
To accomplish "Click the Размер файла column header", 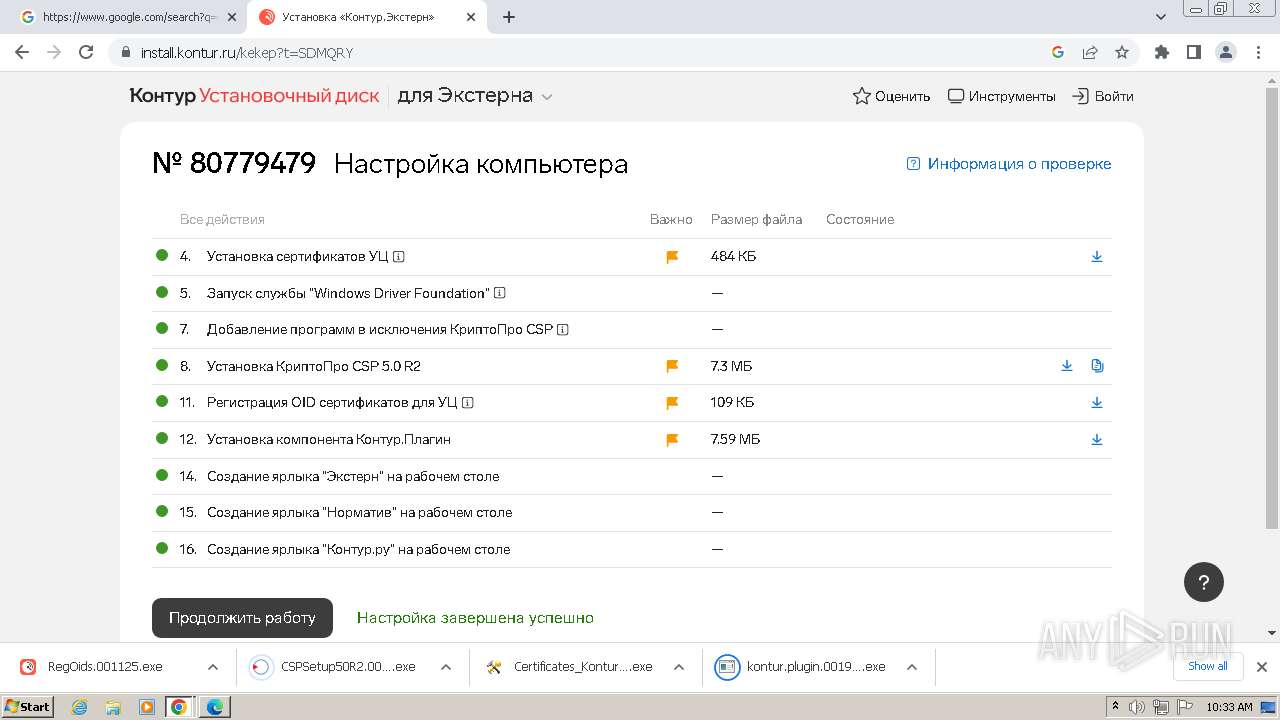I will [x=756, y=219].
